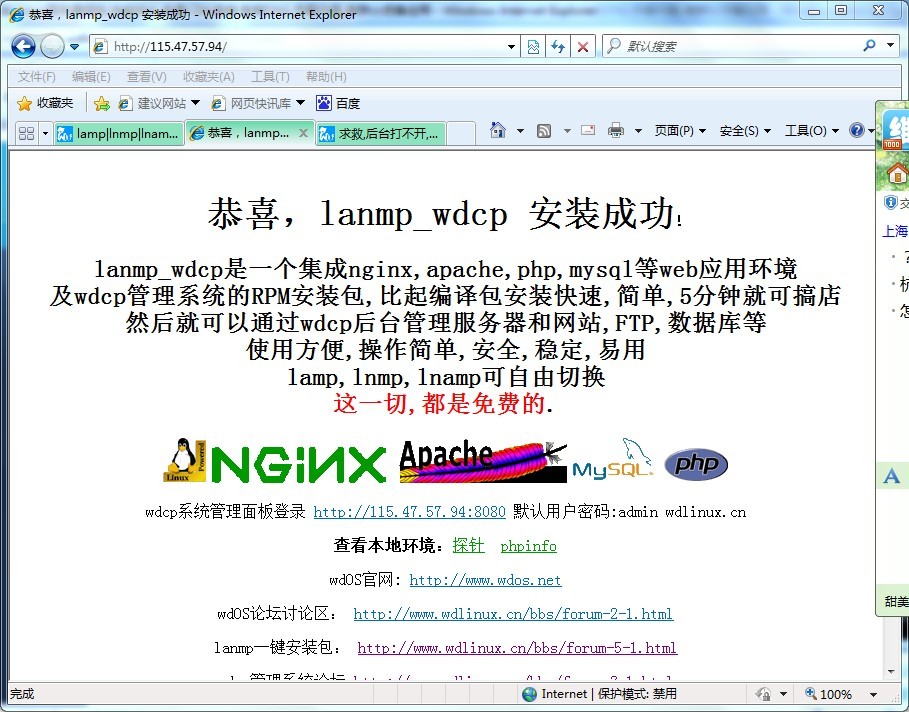Click the address bar showing 115.47.57.94
The width and height of the screenshot is (909, 712).
click(304, 46)
